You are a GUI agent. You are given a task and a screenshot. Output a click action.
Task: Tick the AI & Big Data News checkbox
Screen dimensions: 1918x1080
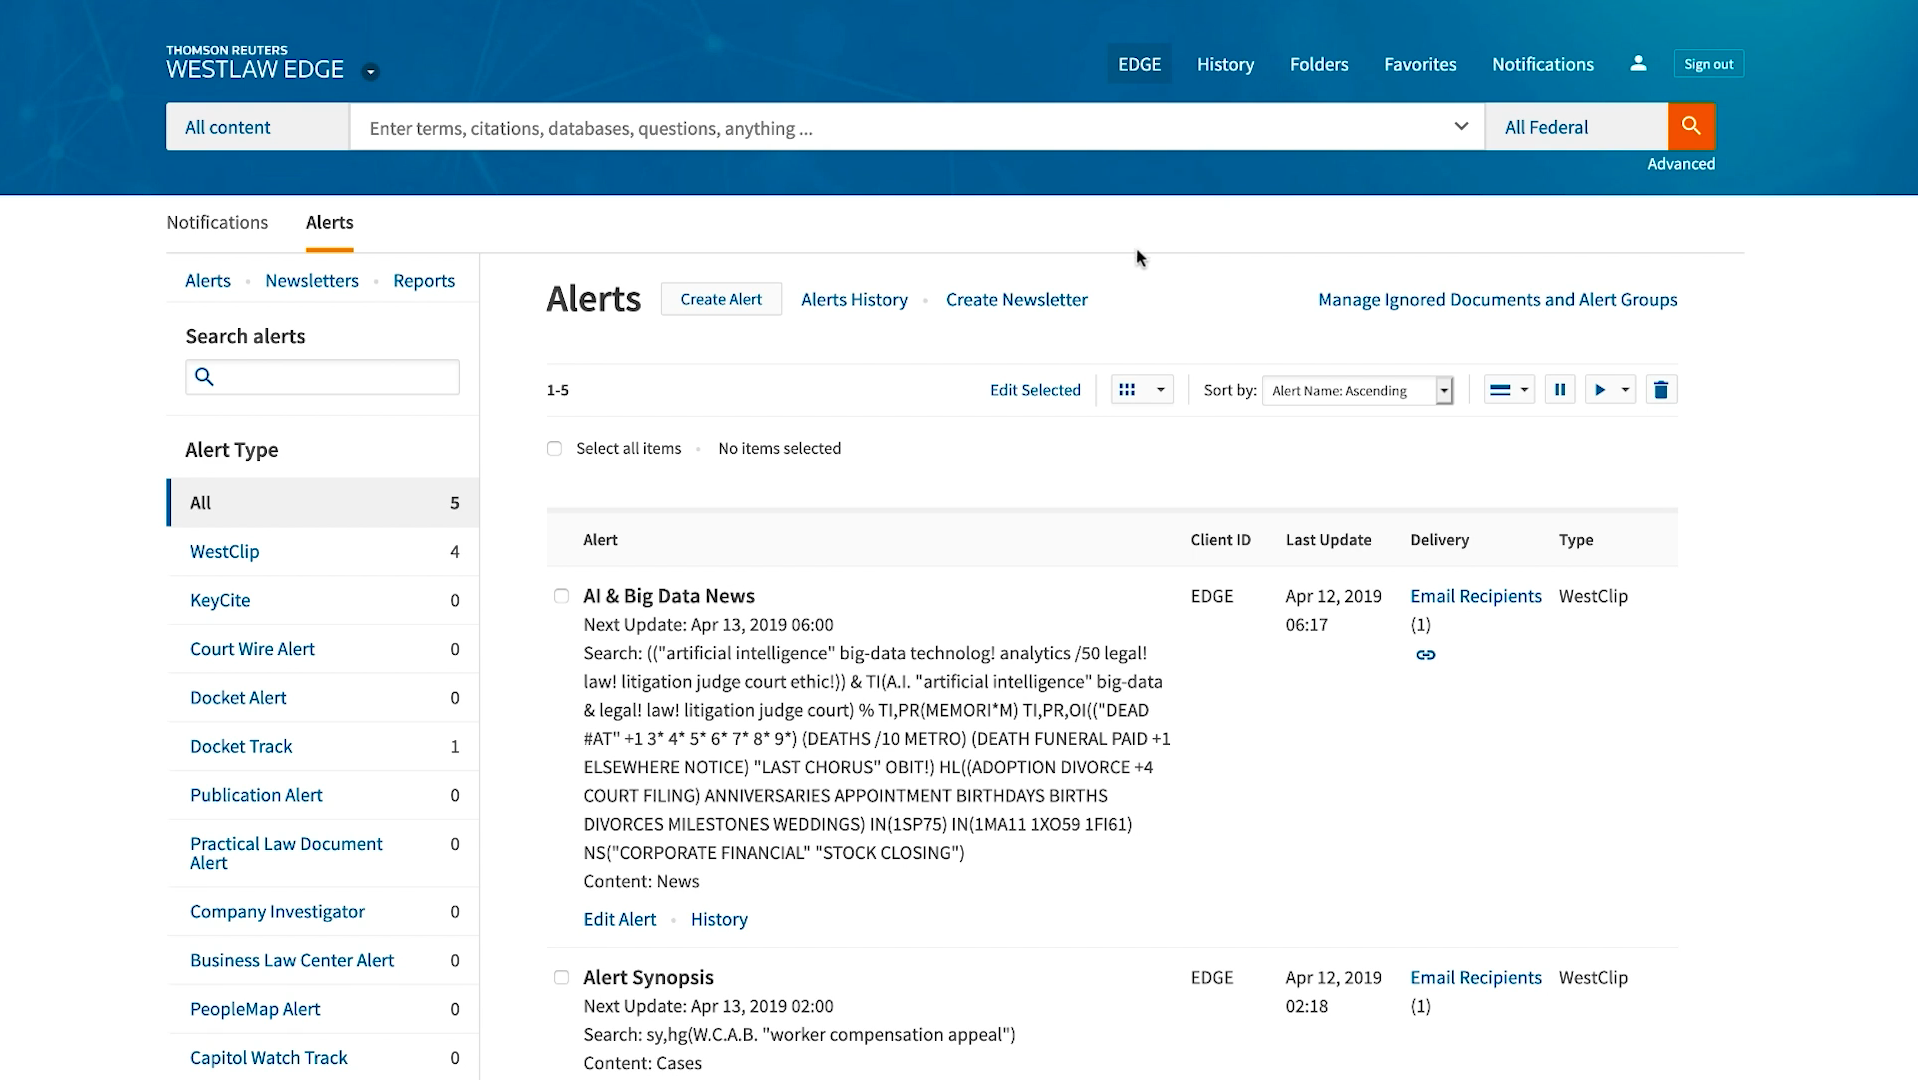[x=562, y=596]
